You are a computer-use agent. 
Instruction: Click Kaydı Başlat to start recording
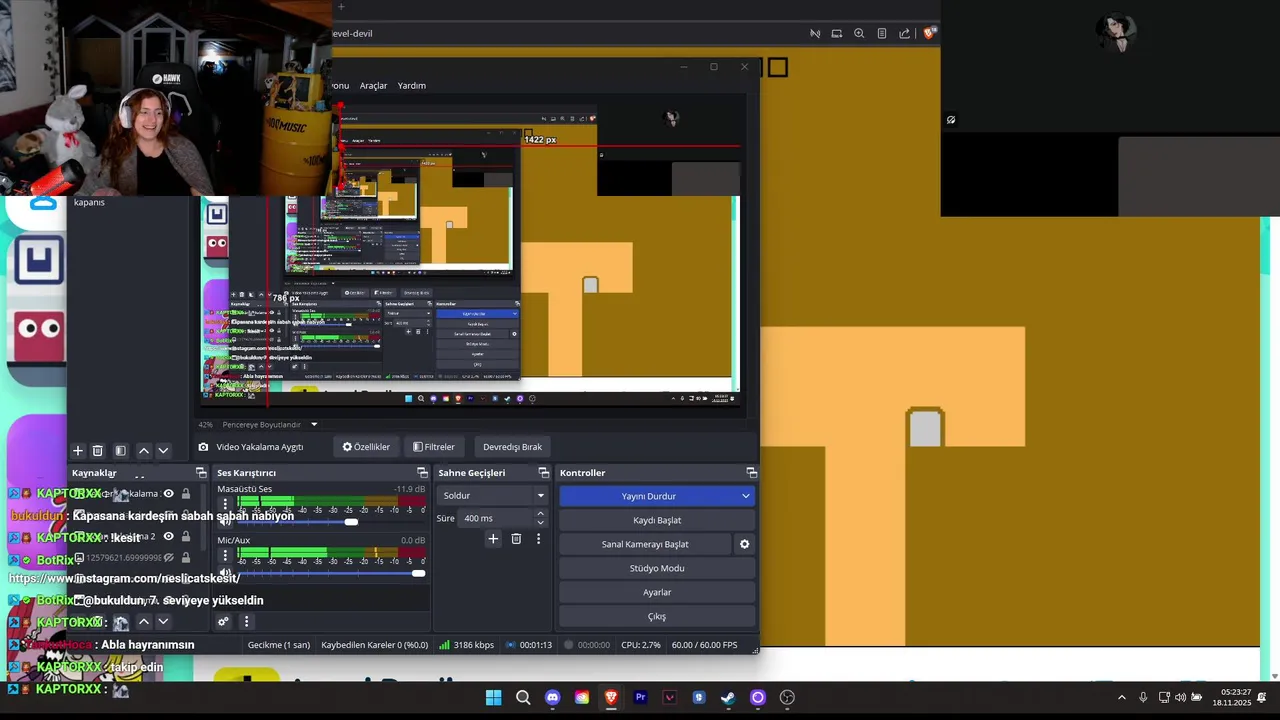point(657,520)
